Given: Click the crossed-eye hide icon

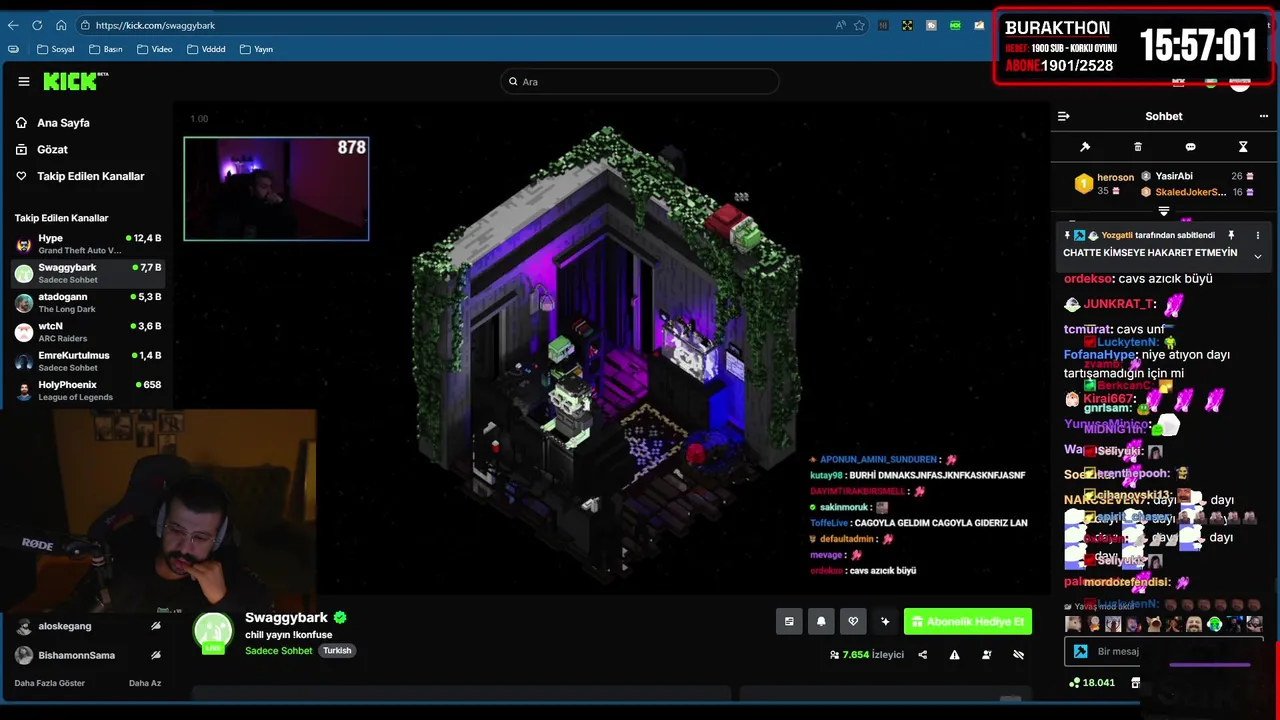Looking at the screenshot, I should click(1019, 655).
